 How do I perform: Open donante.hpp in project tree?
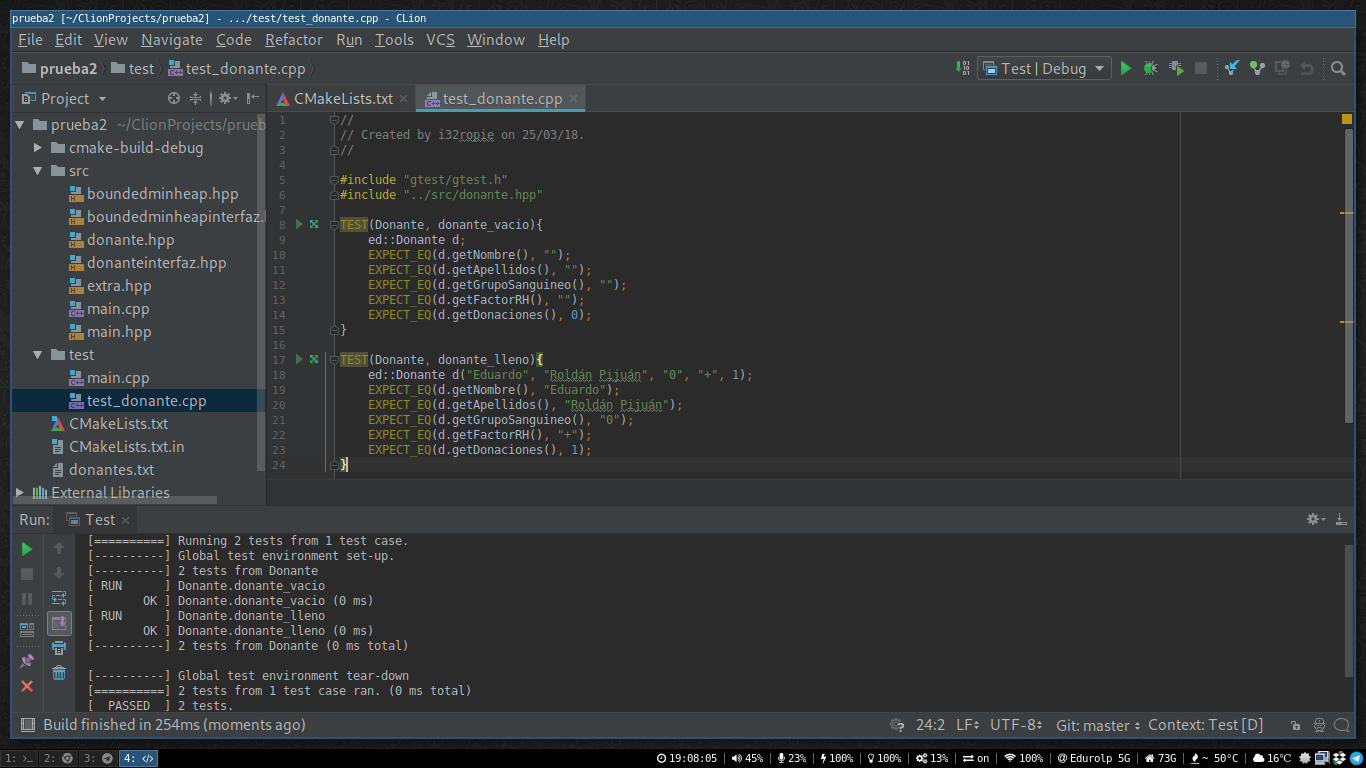pyautogui.click(x=130, y=240)
